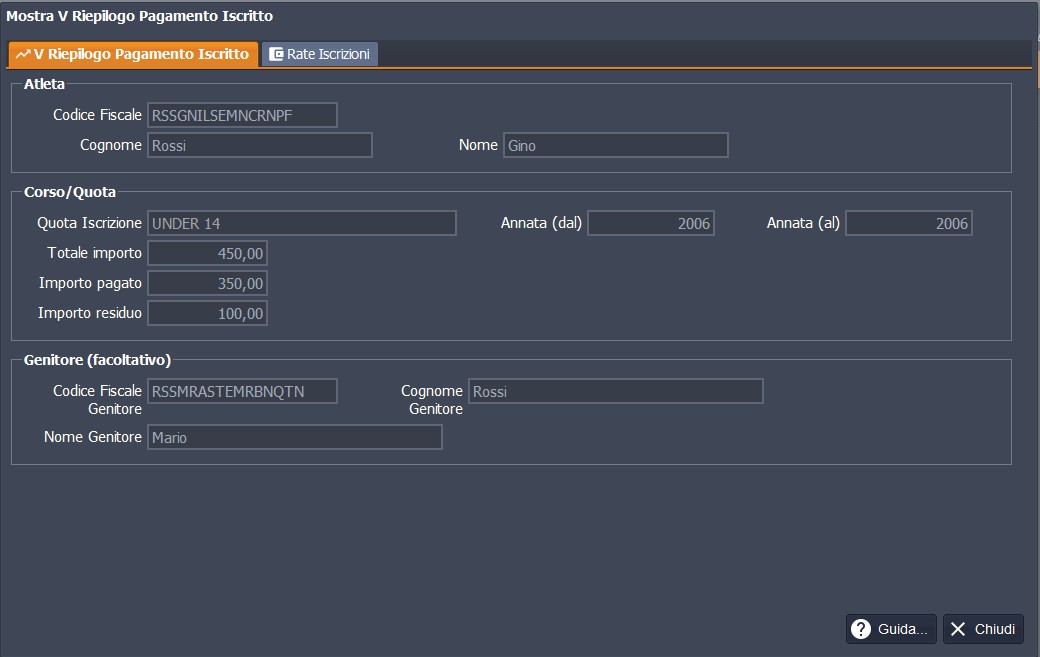Click the question mark icon on Guida button
The image size is (1040, 657).
coord(861,629)
